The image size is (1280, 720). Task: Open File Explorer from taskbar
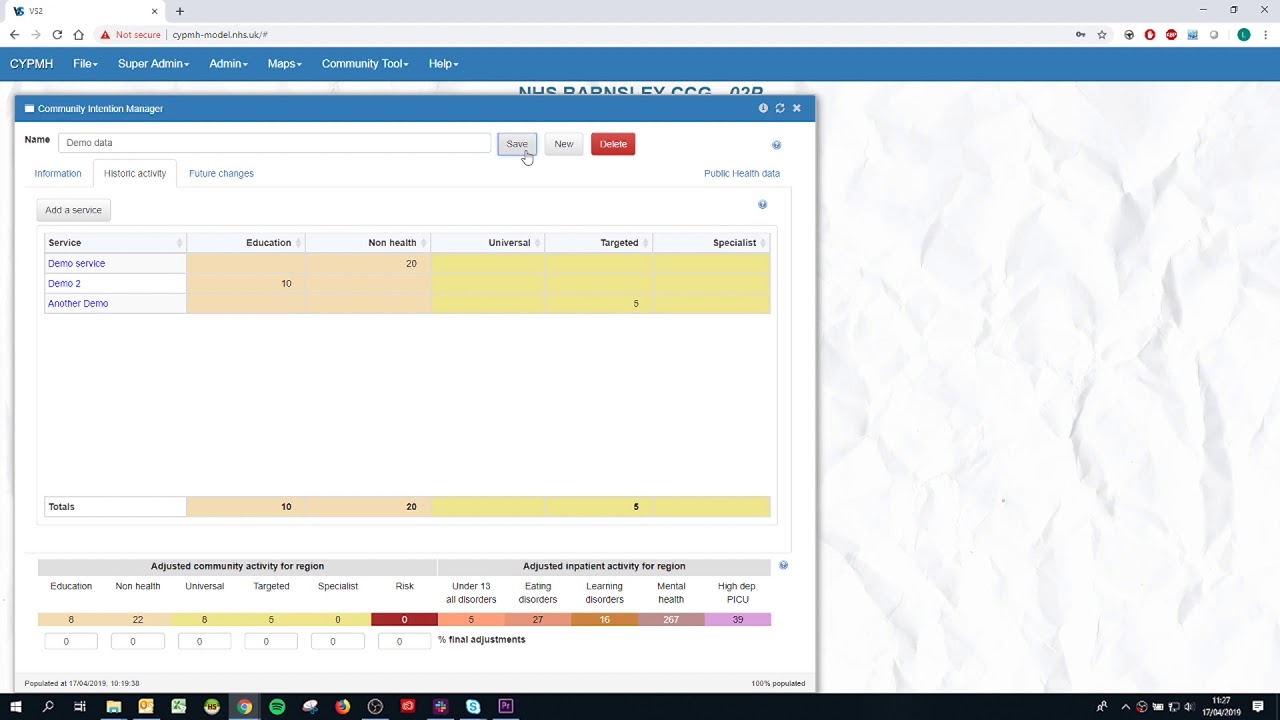(x=113, y=706)
